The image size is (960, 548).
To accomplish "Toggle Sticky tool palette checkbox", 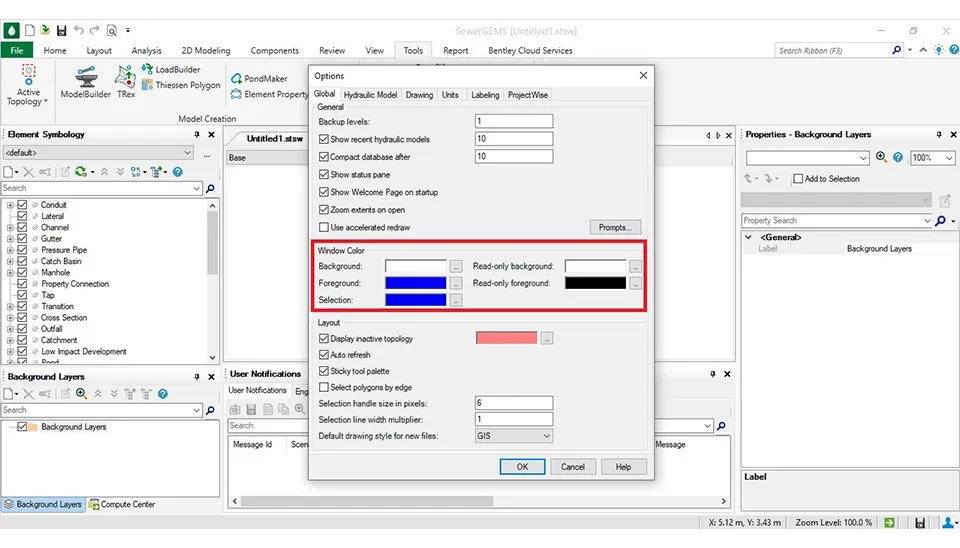I will coord(324,371).
